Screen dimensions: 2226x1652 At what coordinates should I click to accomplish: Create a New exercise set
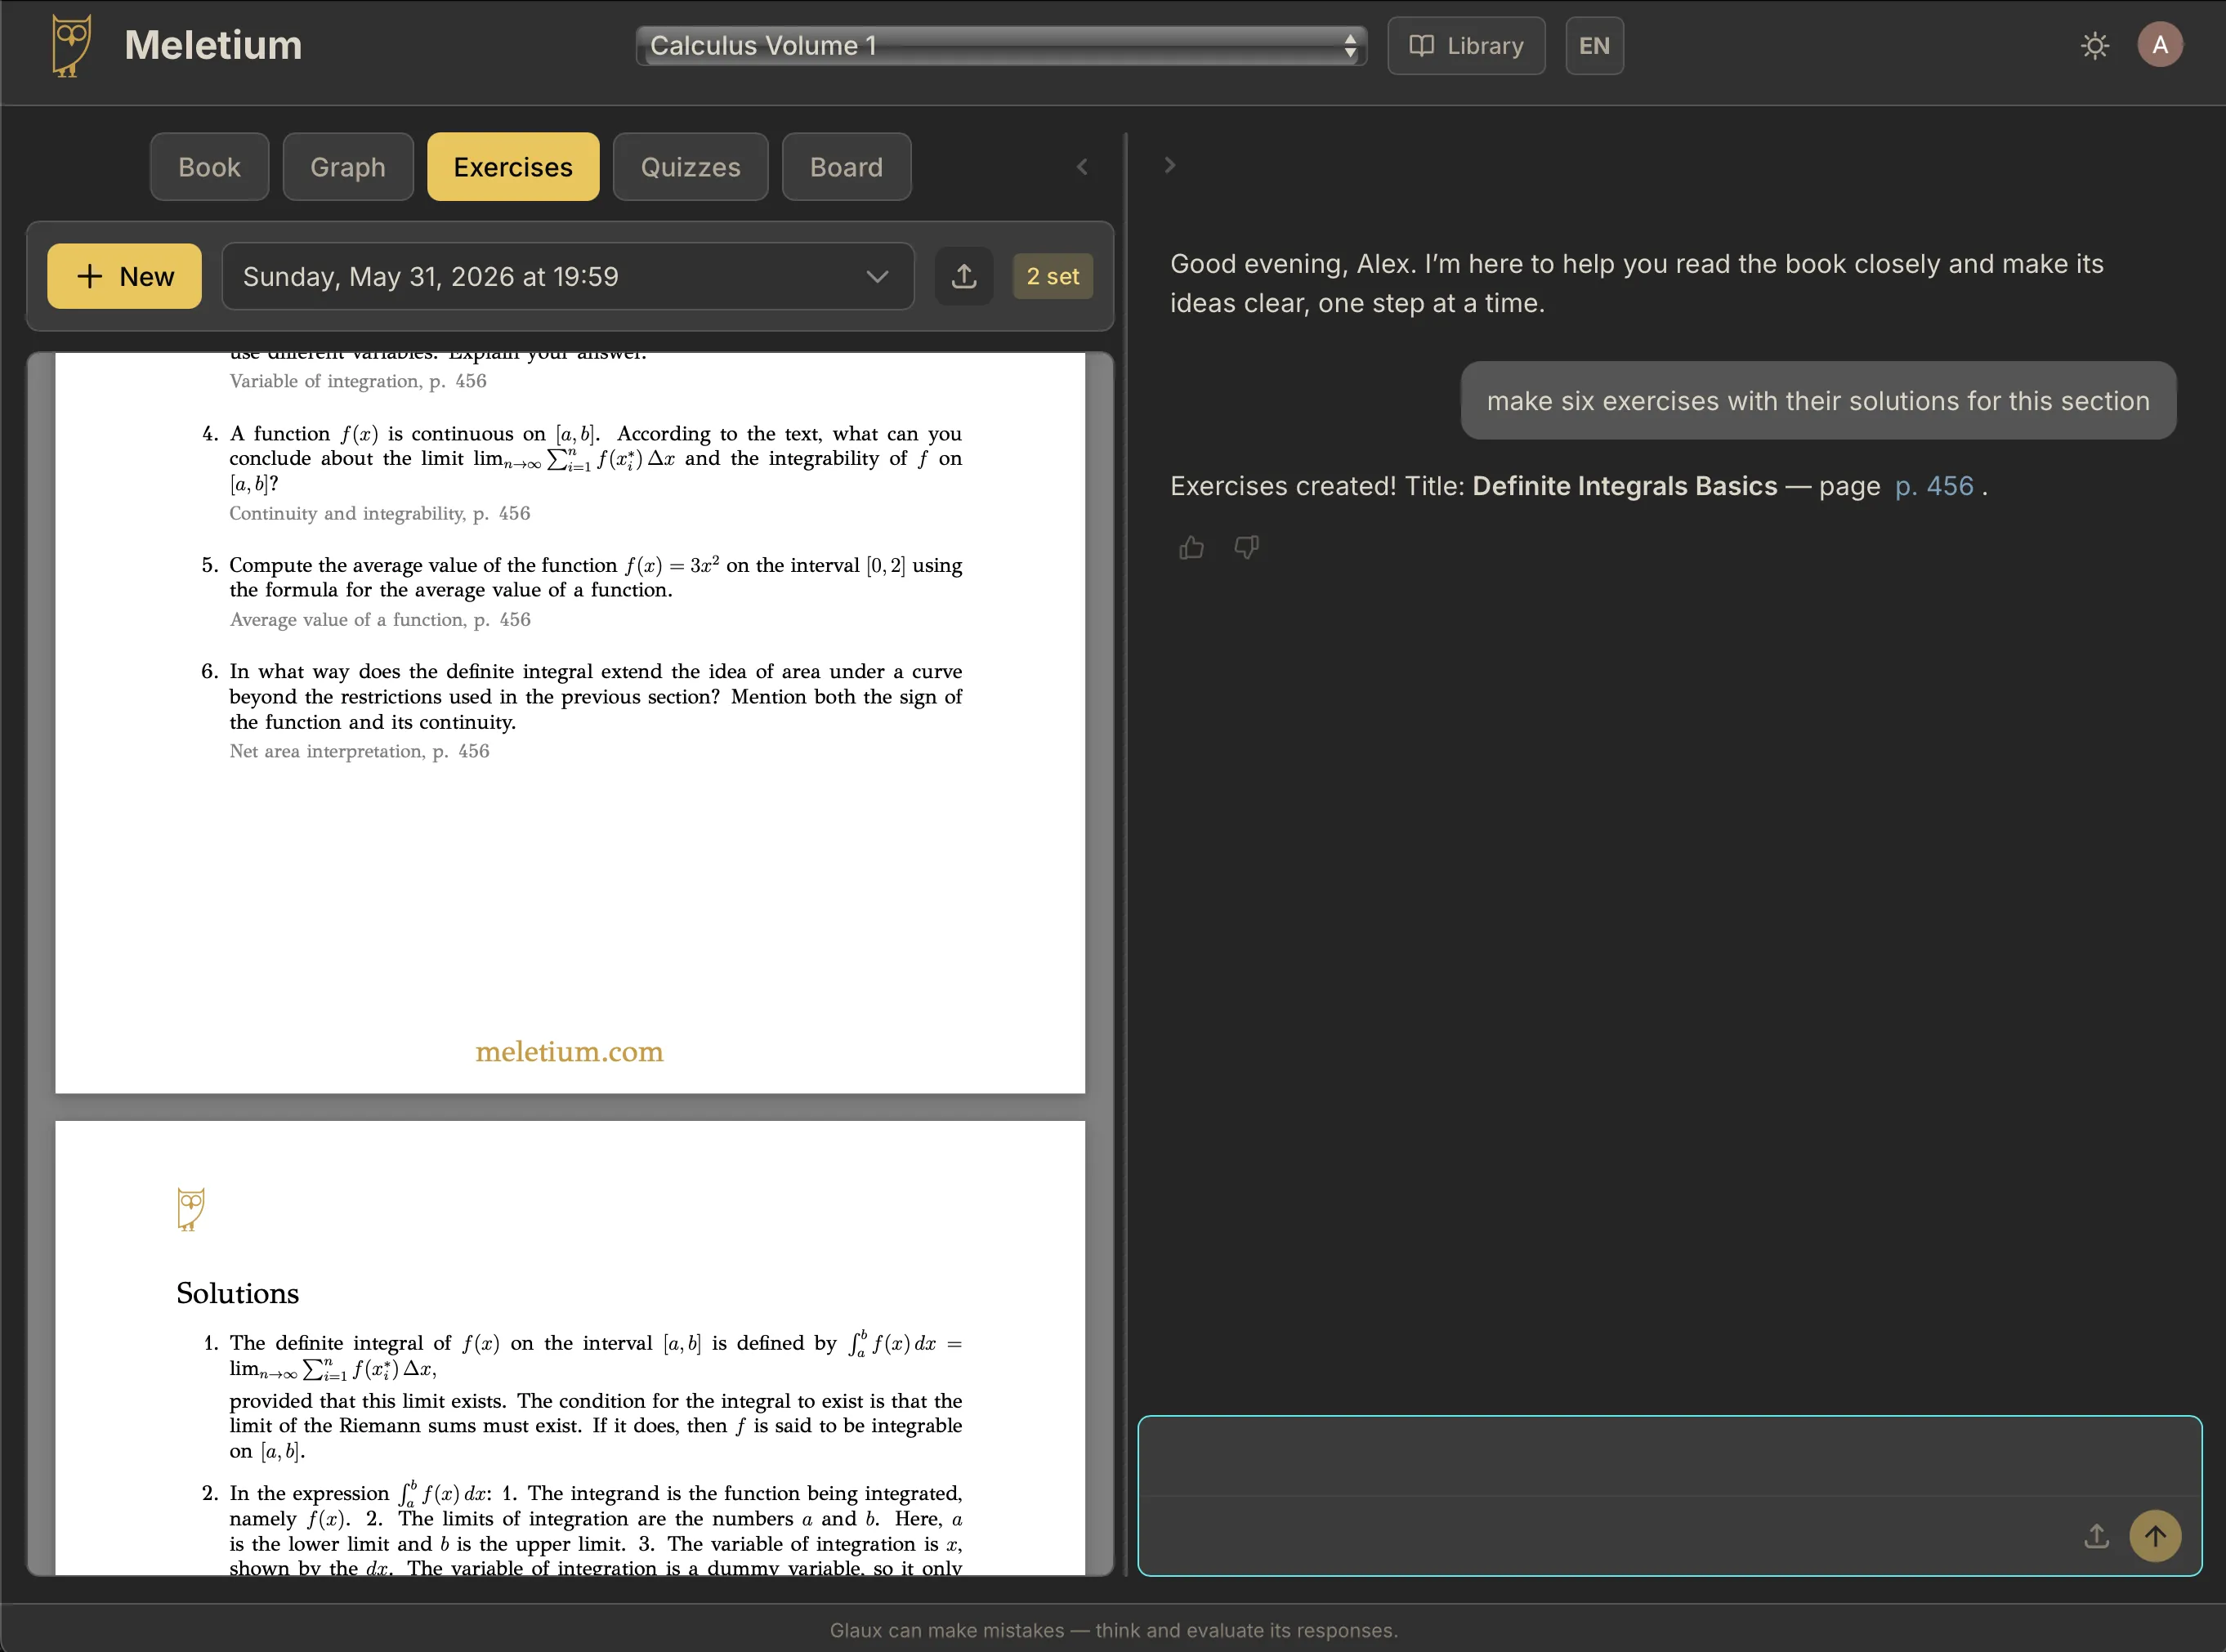(124, 276)
